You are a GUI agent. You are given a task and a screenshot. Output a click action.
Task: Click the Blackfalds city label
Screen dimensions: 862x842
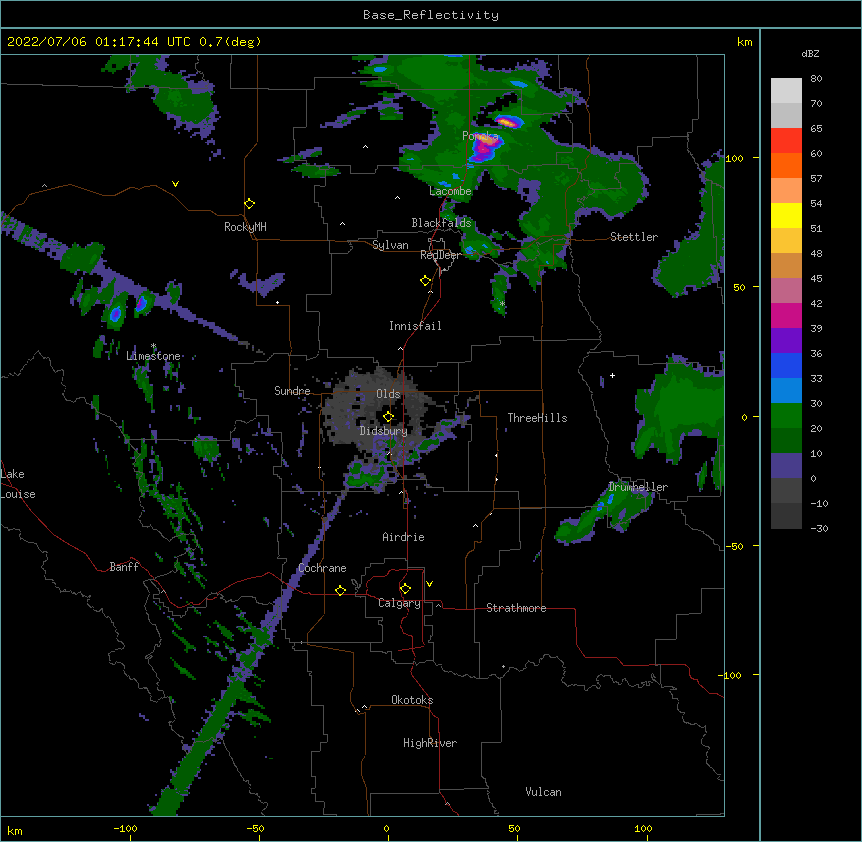(x=441, y=223)
